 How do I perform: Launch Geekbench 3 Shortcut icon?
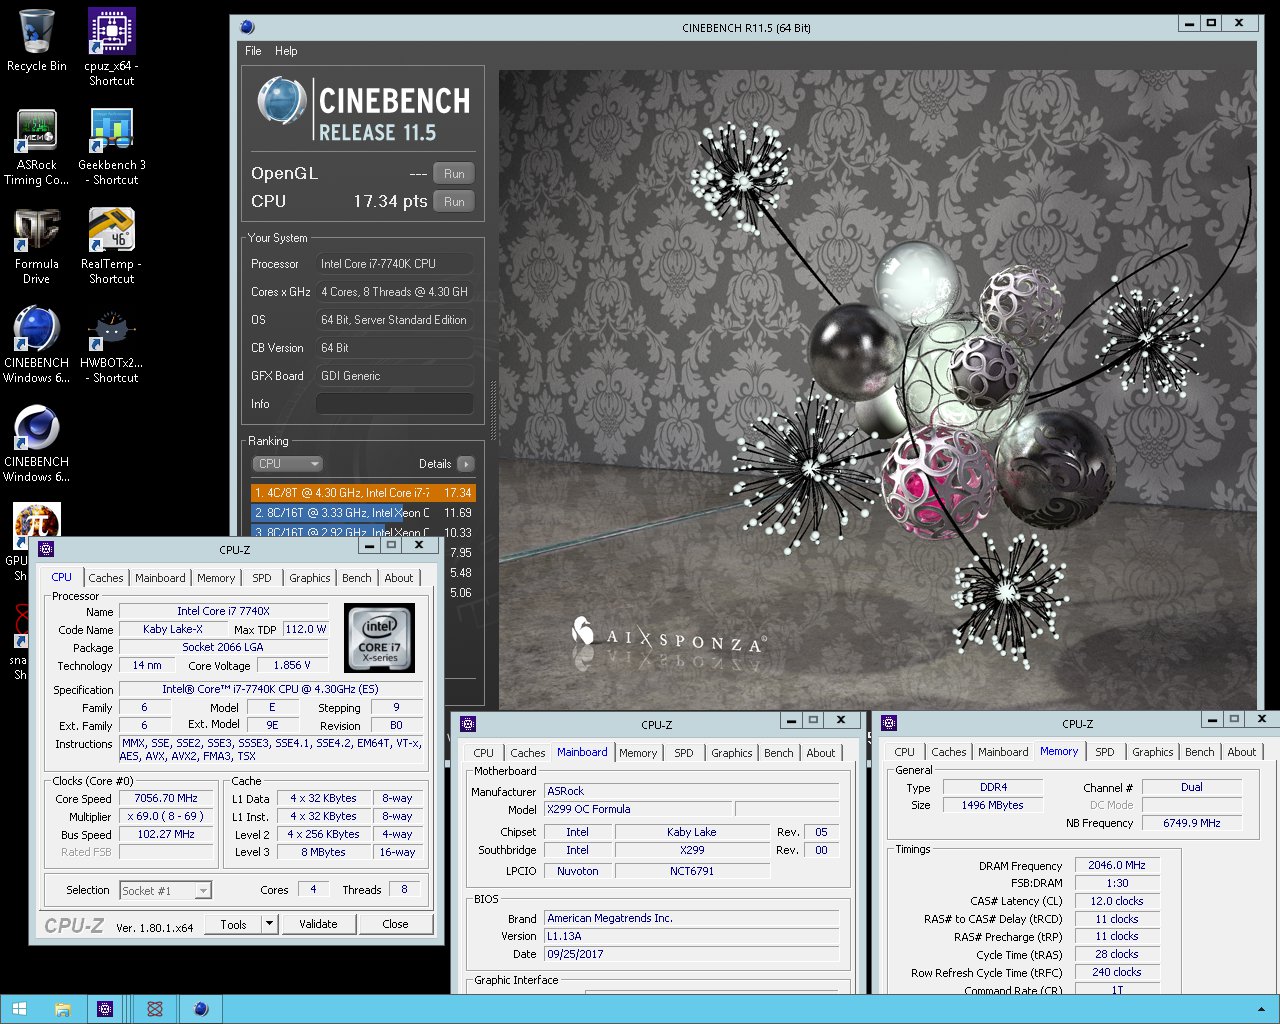112,146
